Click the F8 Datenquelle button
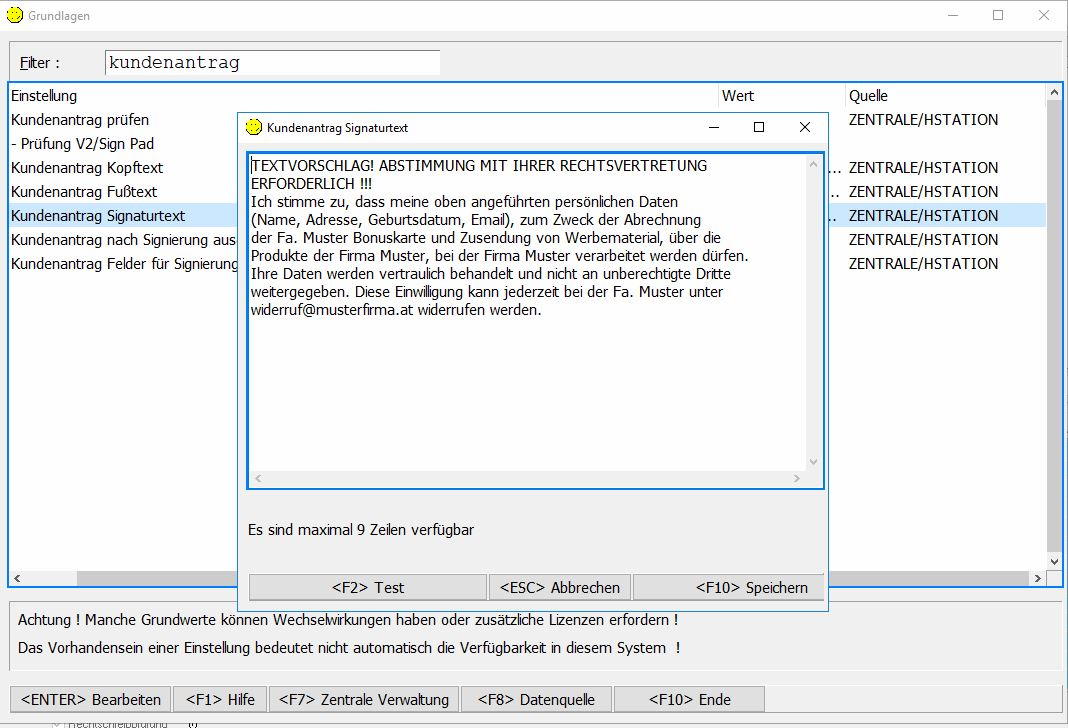The image size is (1068, 728). pos(536,699)
